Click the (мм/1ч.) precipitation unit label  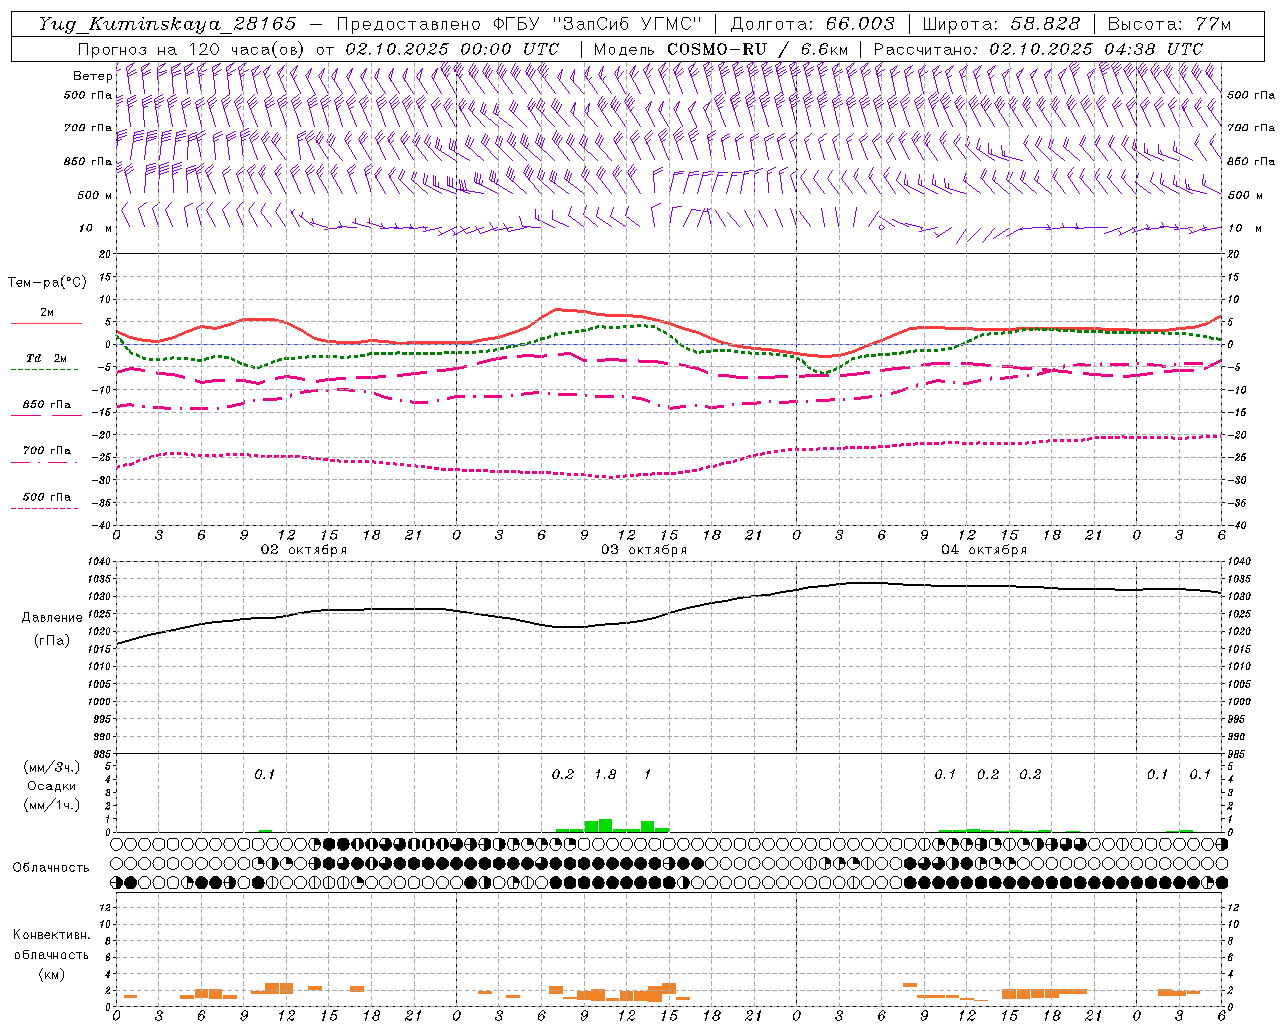52,806
